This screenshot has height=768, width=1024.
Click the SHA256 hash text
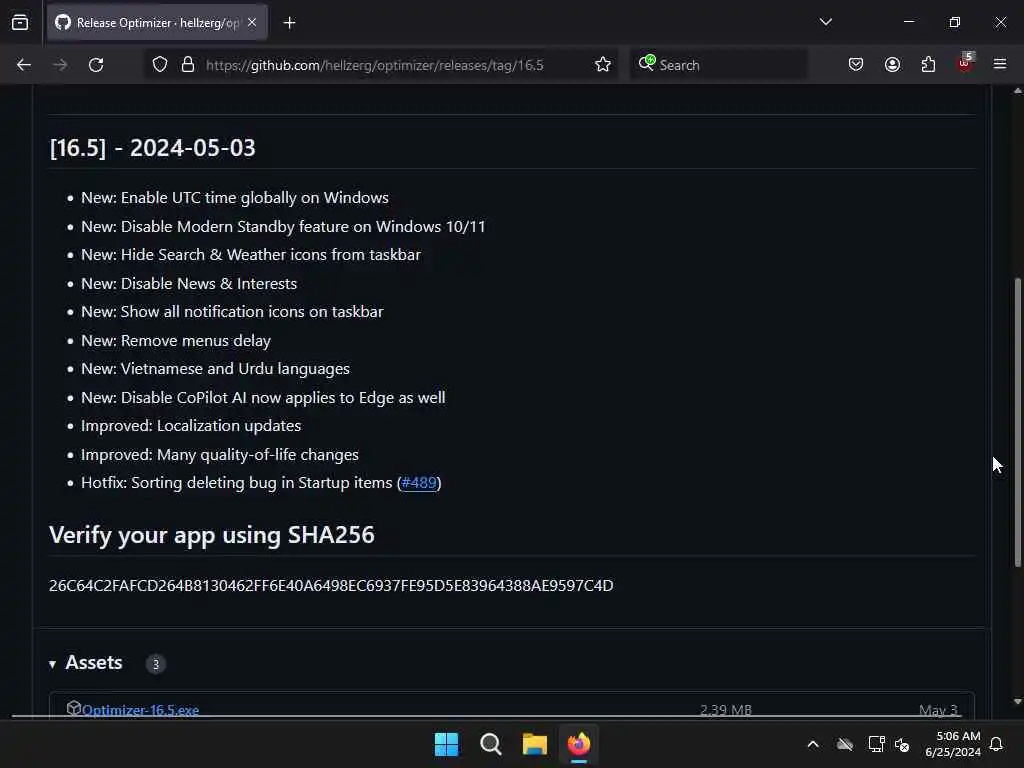click(x=331, y=586)
